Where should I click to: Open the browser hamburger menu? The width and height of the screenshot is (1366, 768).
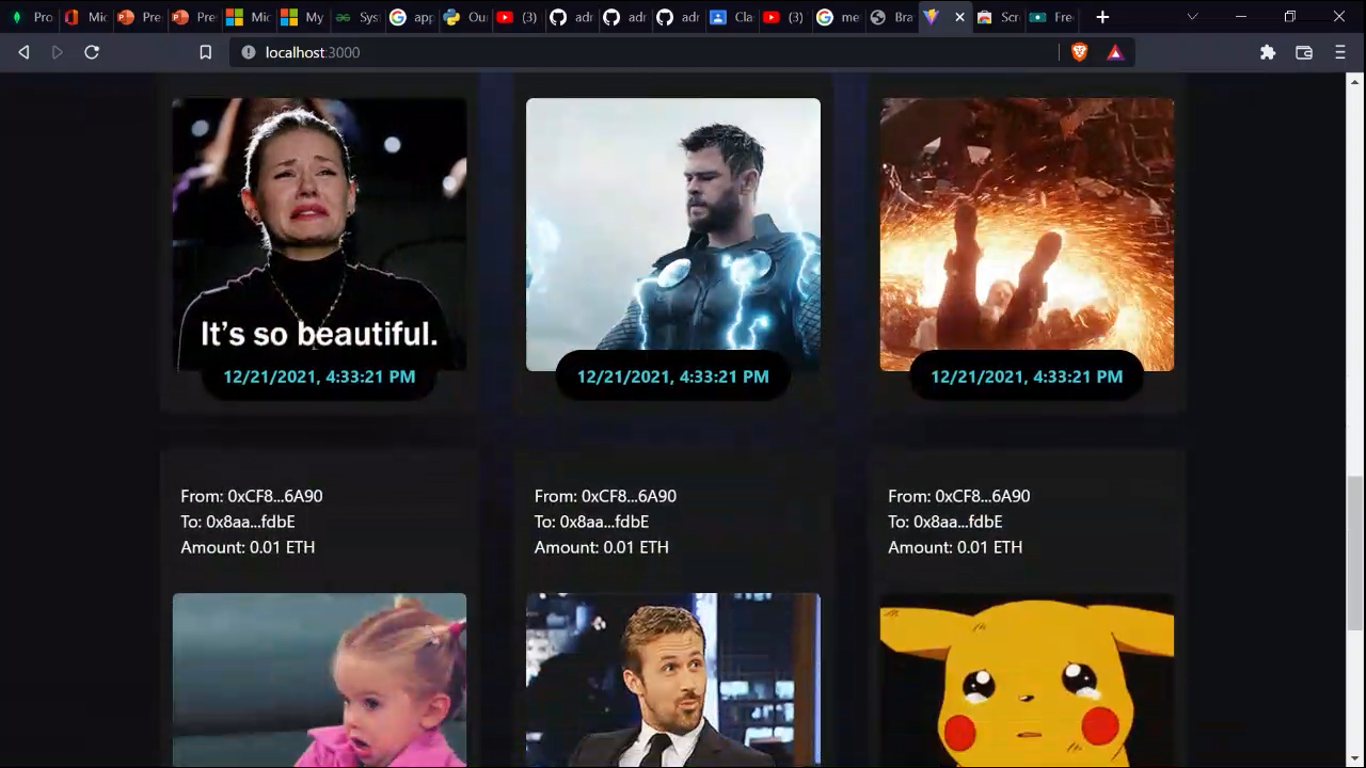pyautogui.click(x=1340, y=52)
